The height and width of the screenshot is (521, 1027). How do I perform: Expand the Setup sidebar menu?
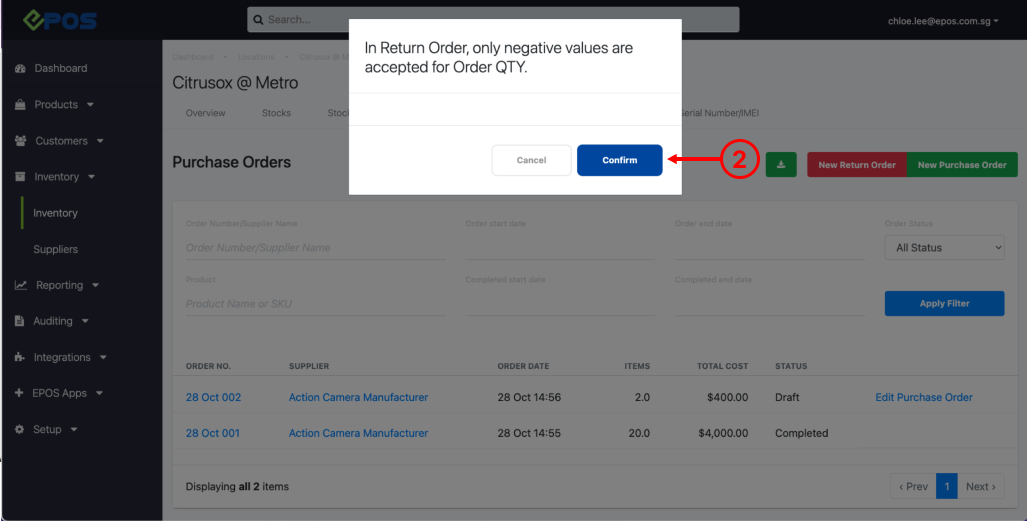click(56, 429)
